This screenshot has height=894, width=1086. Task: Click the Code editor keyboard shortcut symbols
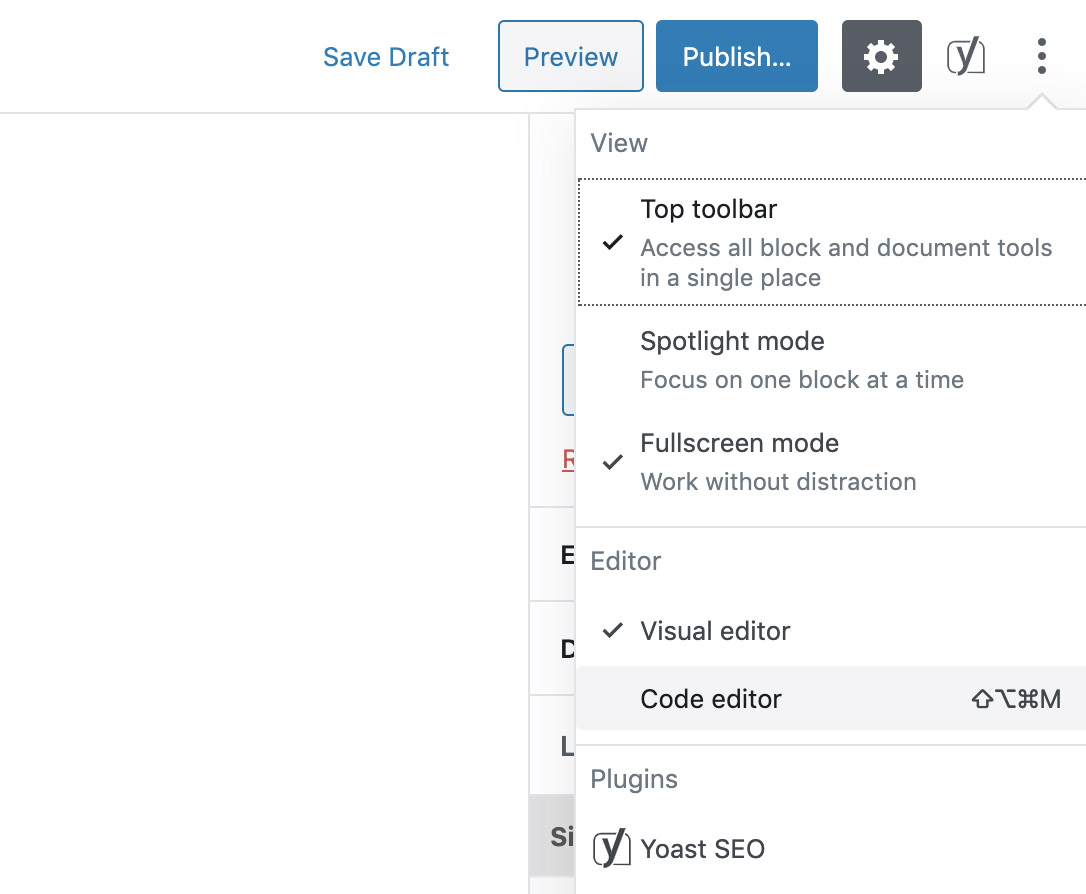coord(1016,699)
